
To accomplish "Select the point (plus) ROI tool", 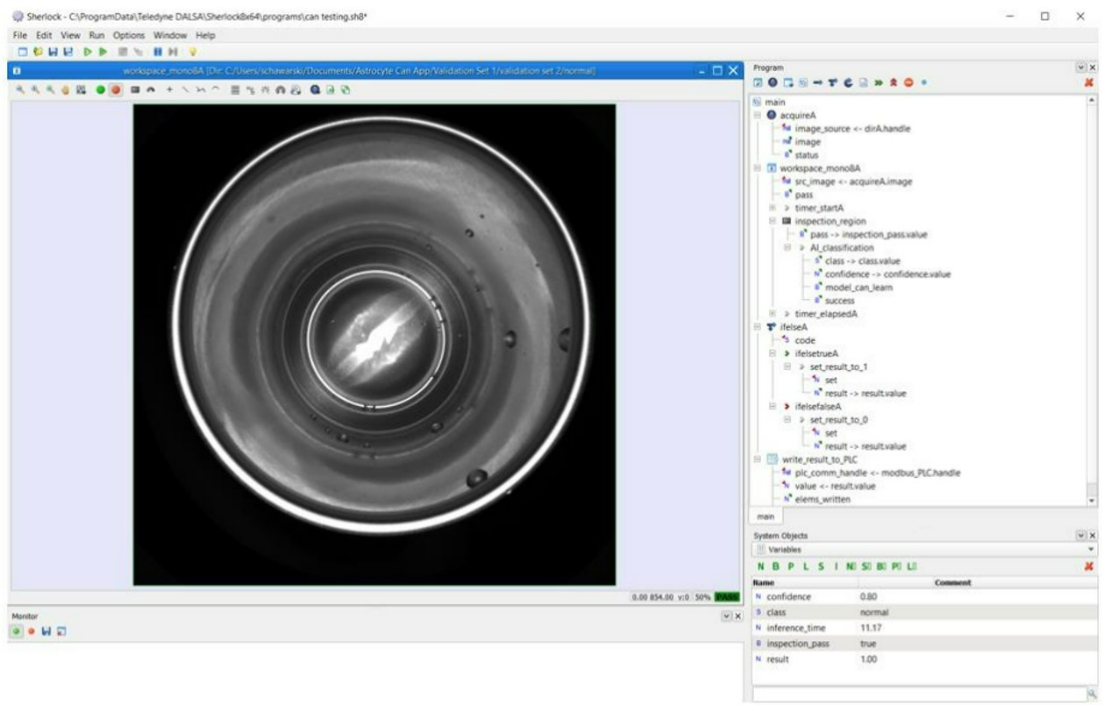I will (169, 90).
